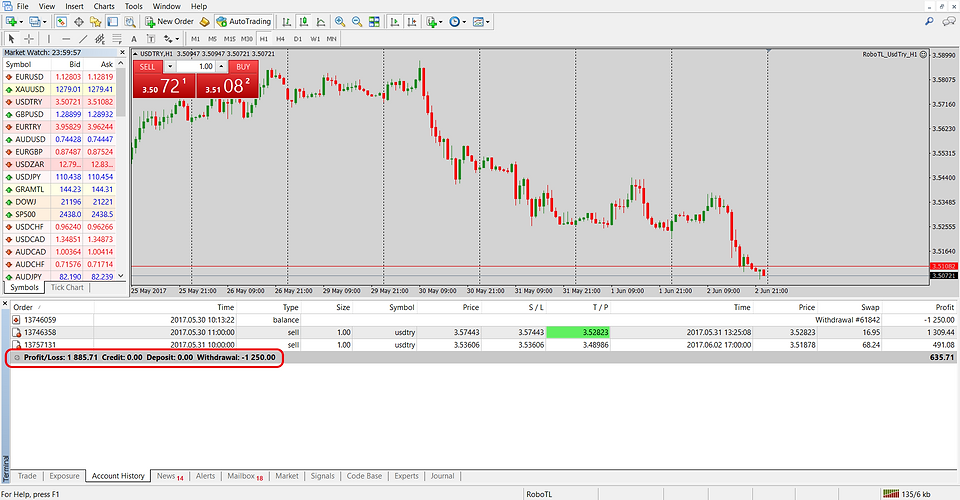The image size is (960, 500).
Task: Open the Mailbox tab
Action: point(245,476)
